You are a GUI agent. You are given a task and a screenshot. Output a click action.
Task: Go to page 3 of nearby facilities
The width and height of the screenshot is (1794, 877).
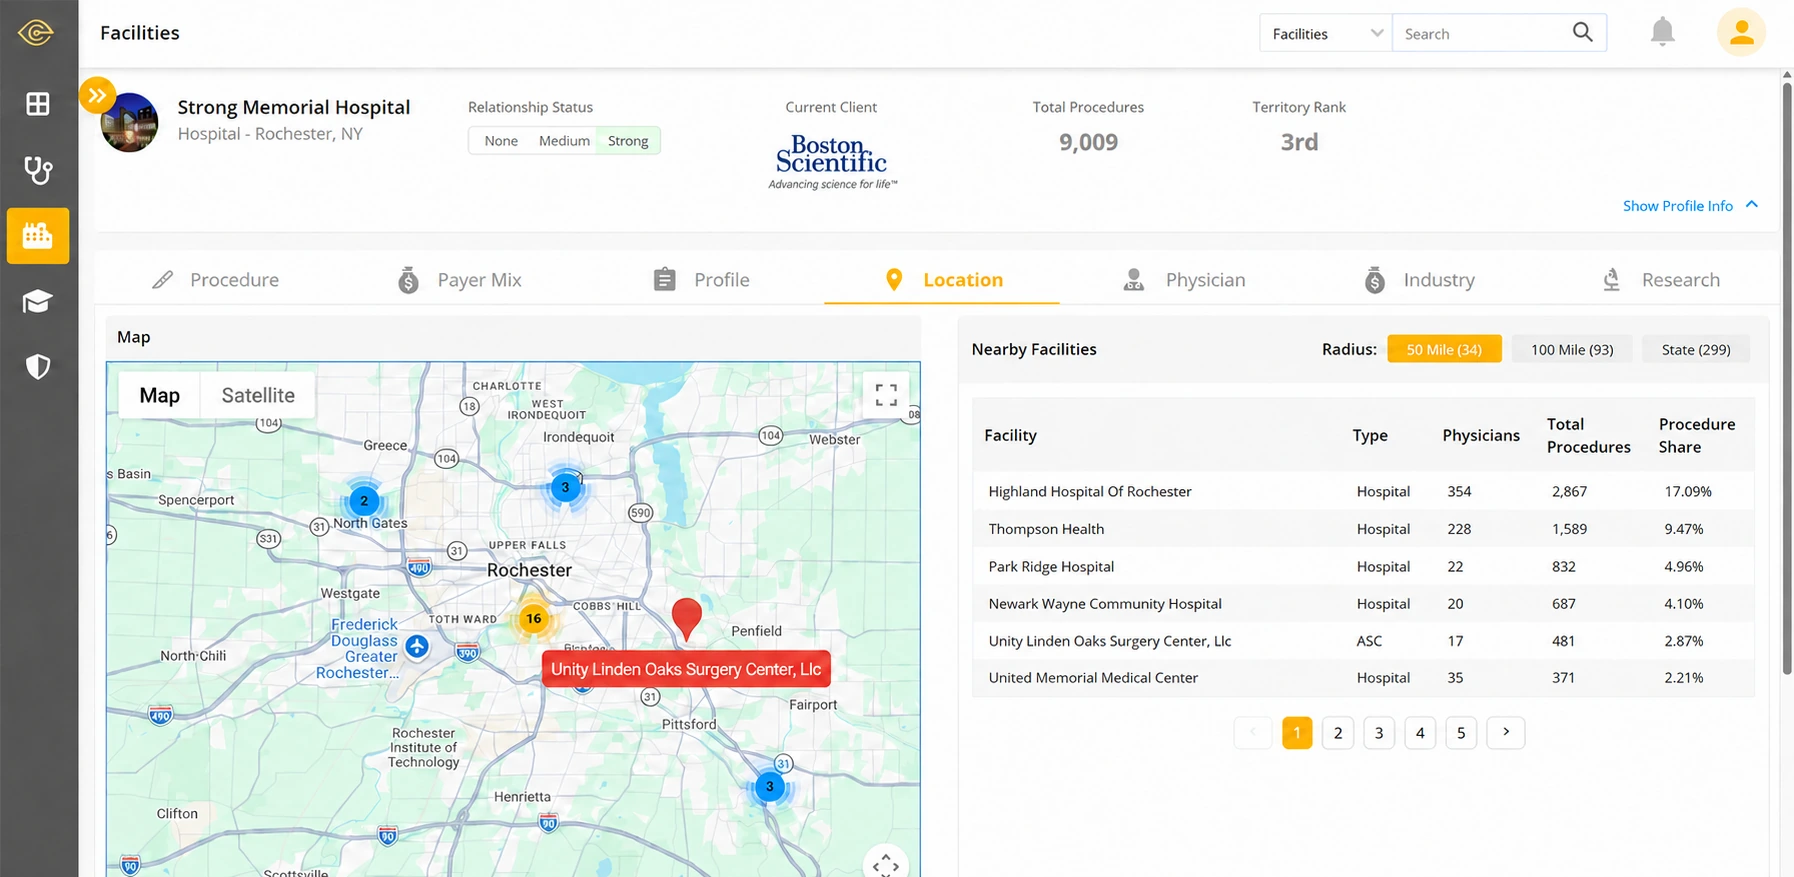tap(1379, 733)
